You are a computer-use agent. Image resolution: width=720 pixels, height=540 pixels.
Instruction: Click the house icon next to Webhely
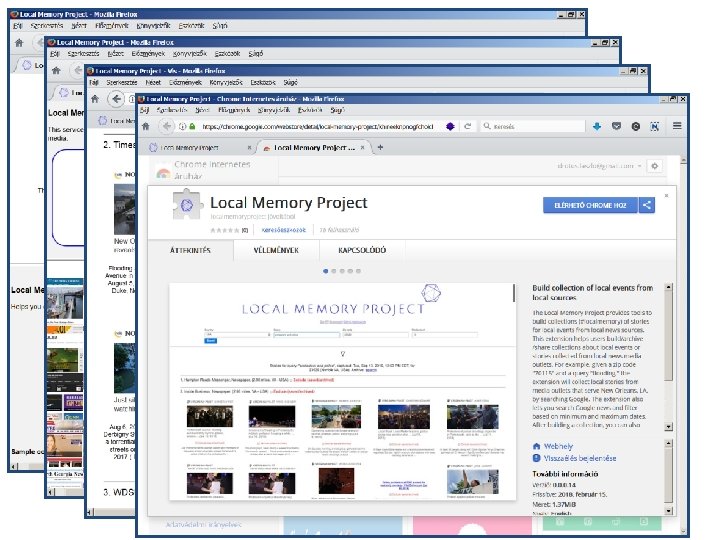[536, 446]
